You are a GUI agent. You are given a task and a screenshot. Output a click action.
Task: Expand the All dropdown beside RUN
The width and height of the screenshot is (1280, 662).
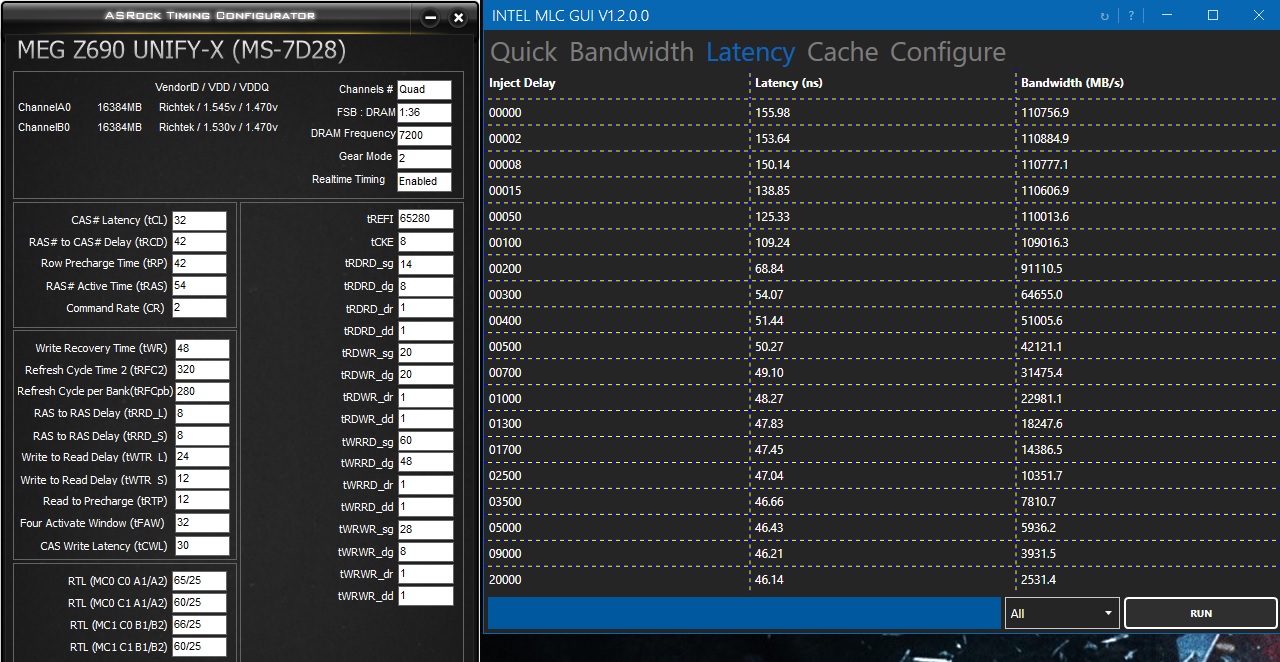click(1061, 613)
